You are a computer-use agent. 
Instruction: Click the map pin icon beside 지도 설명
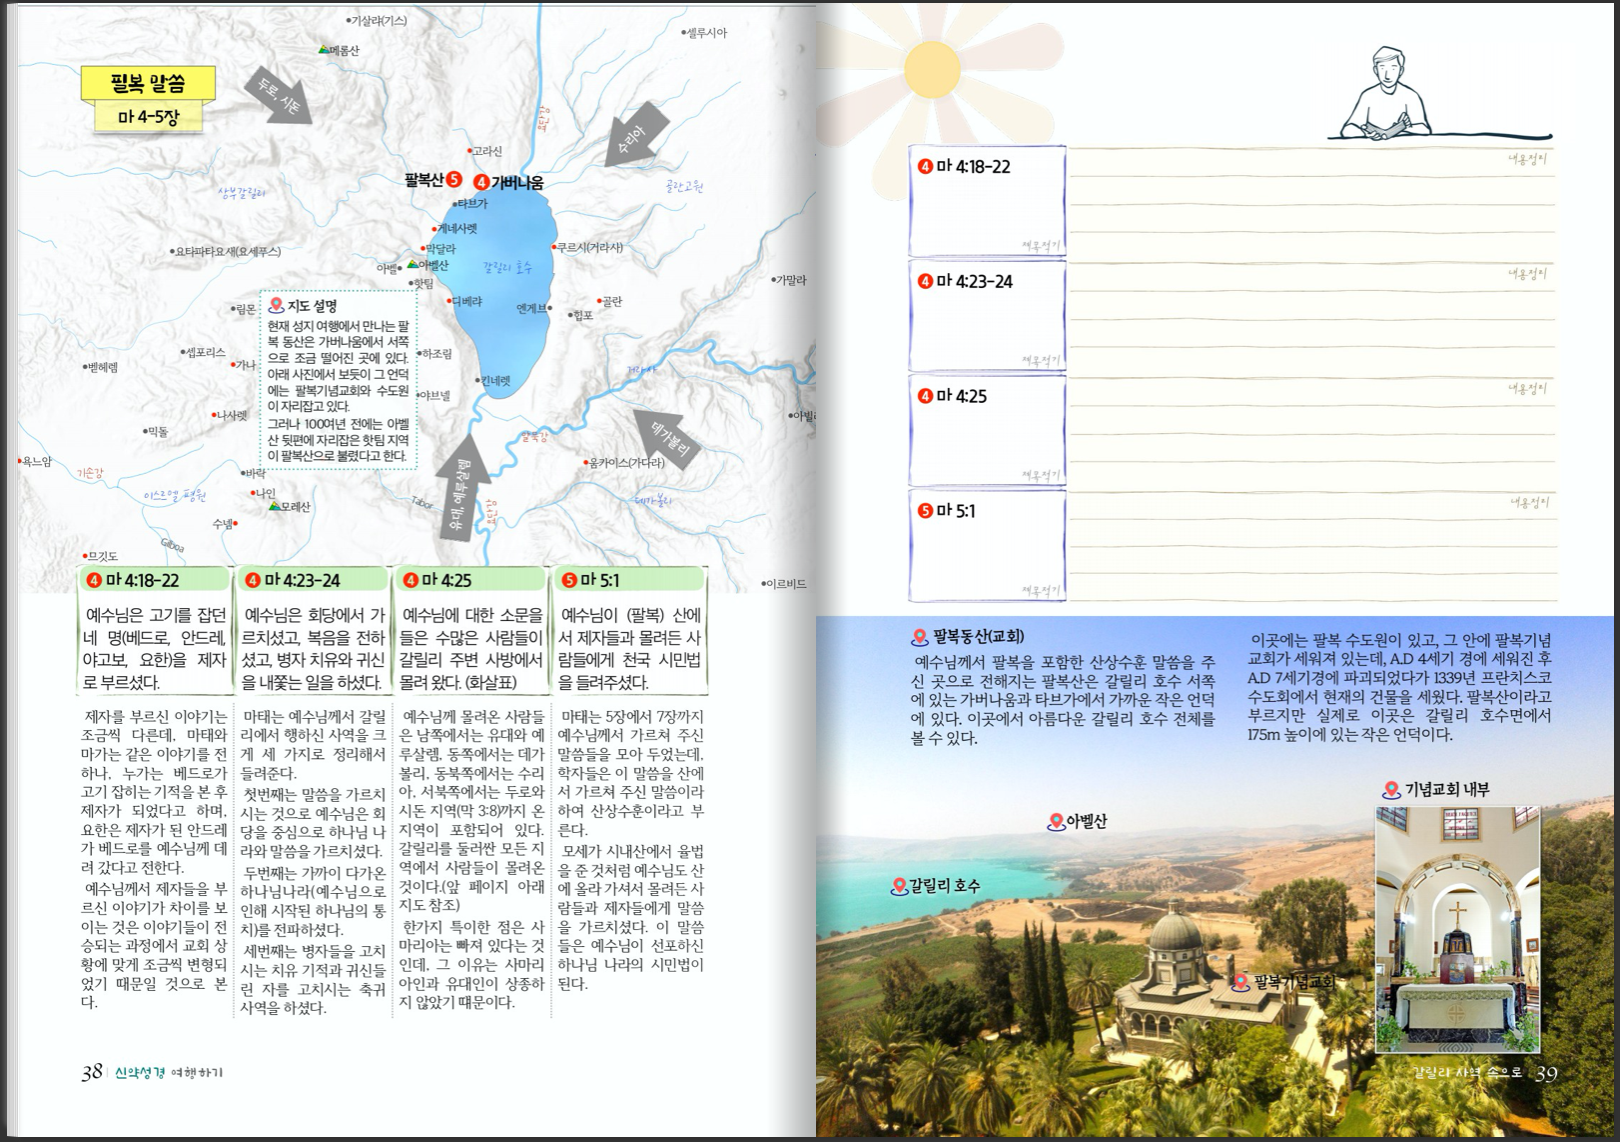point(276,305)
